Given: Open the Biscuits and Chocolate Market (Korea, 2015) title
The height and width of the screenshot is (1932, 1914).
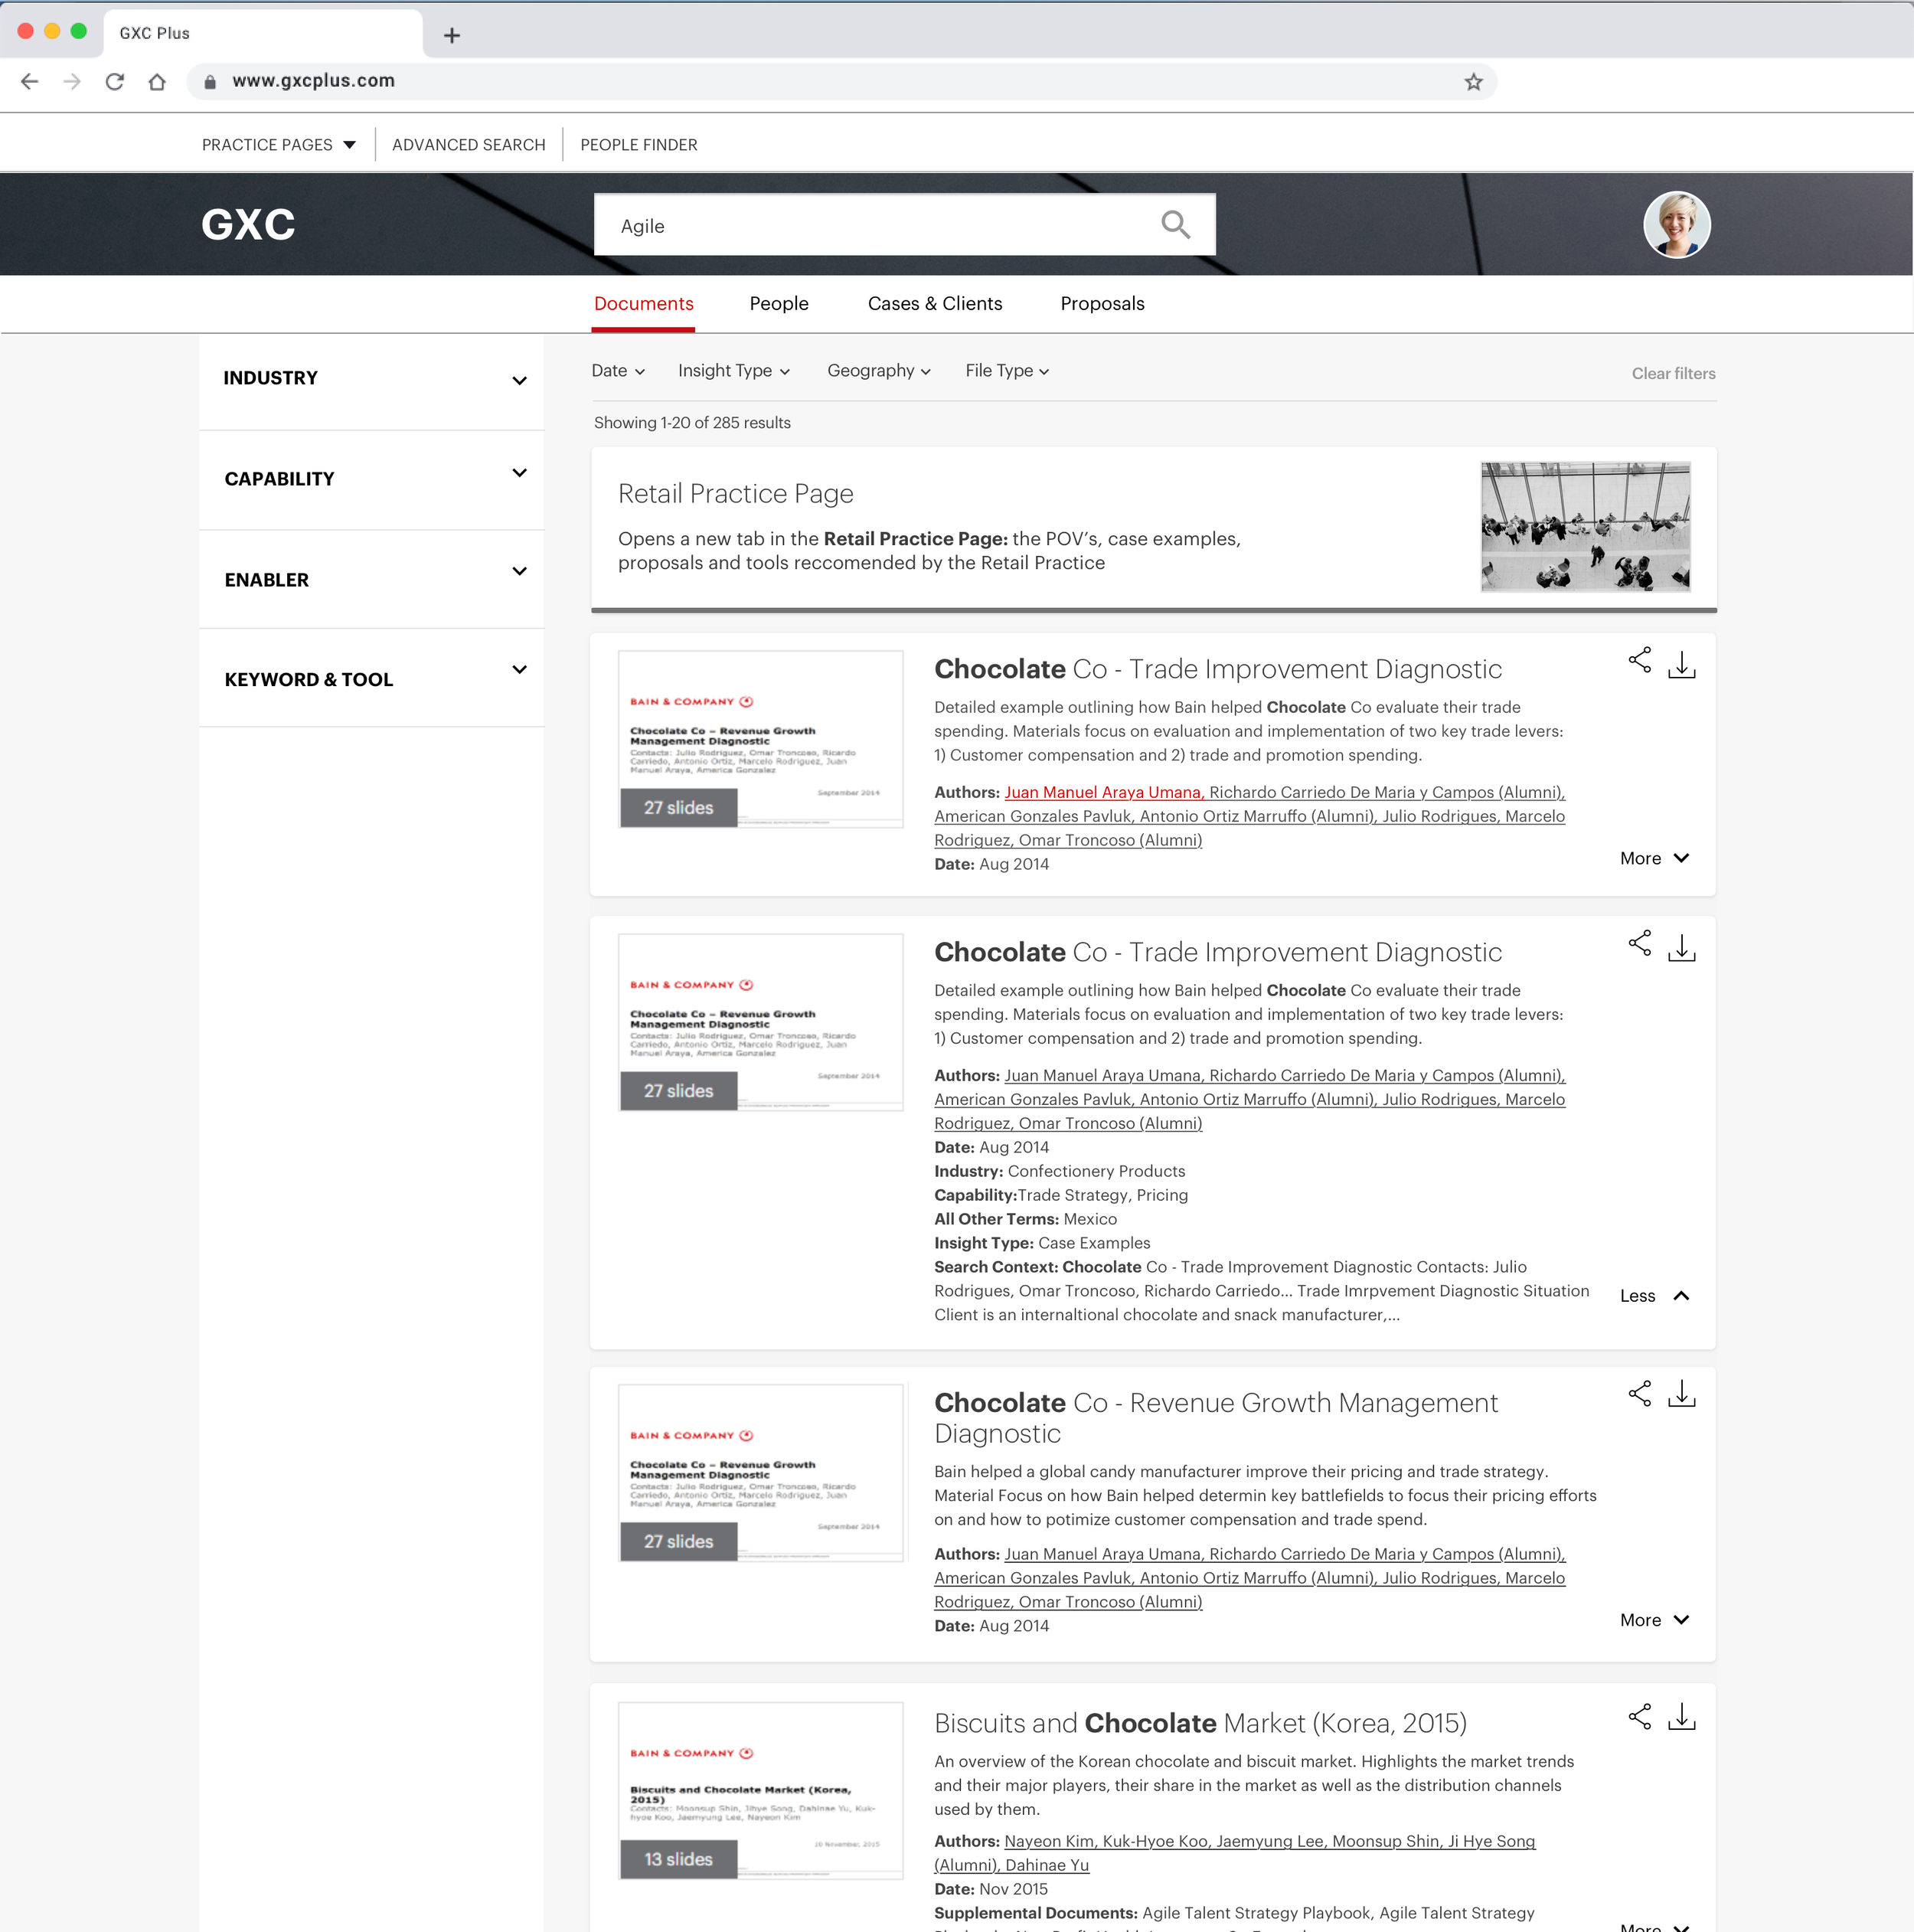Looking at the screenshot, I should coord(1200,1723).
